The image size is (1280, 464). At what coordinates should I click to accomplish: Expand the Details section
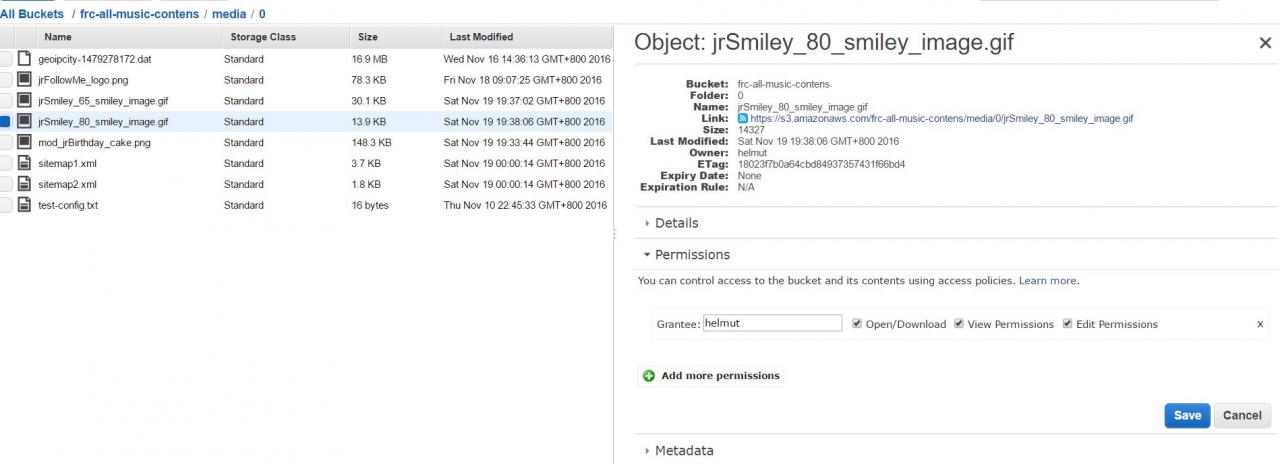point(676,223)
